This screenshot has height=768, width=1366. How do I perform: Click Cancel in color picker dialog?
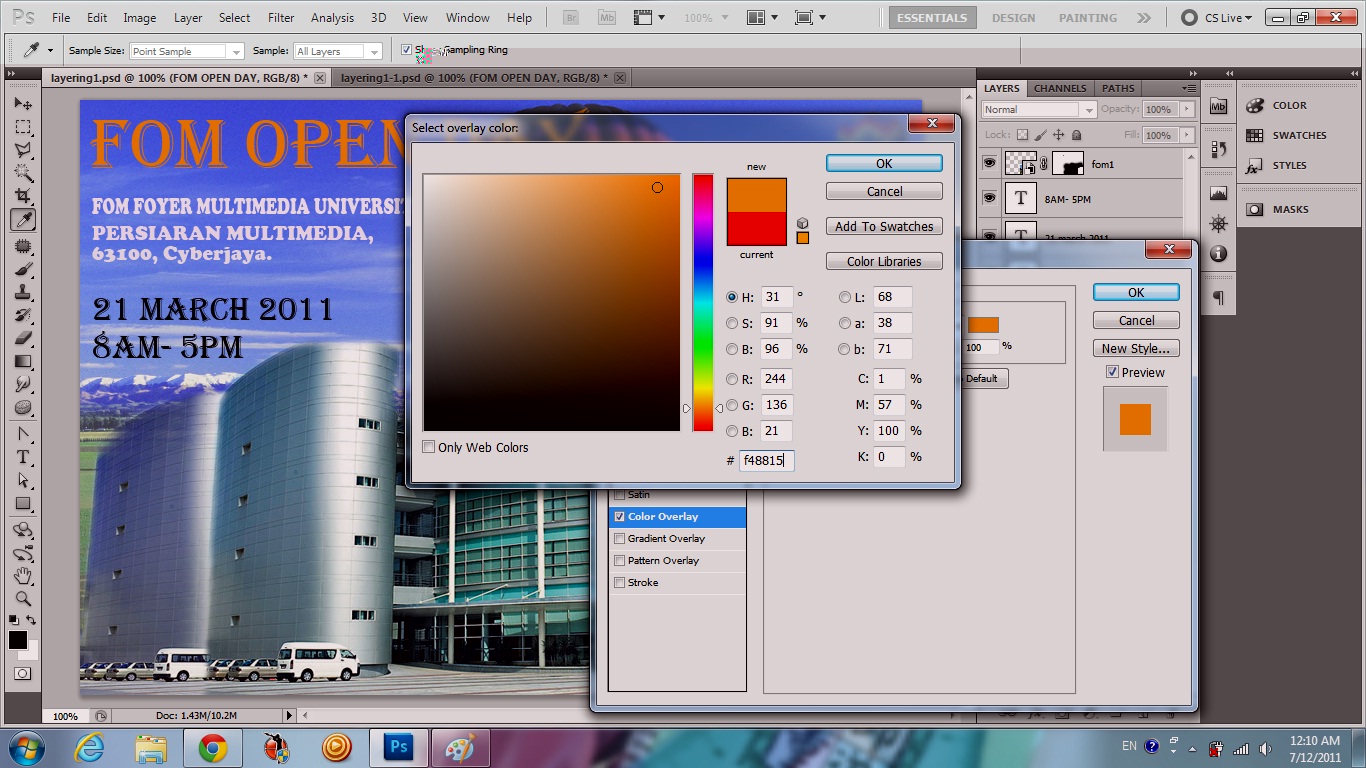point(884,191)
